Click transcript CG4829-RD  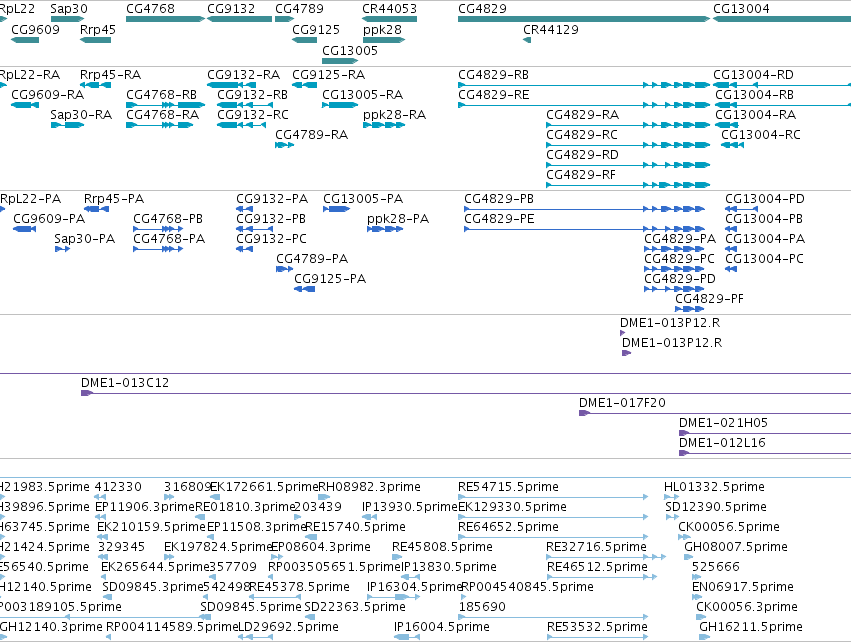pyautogui.click(x=628, y=165)
